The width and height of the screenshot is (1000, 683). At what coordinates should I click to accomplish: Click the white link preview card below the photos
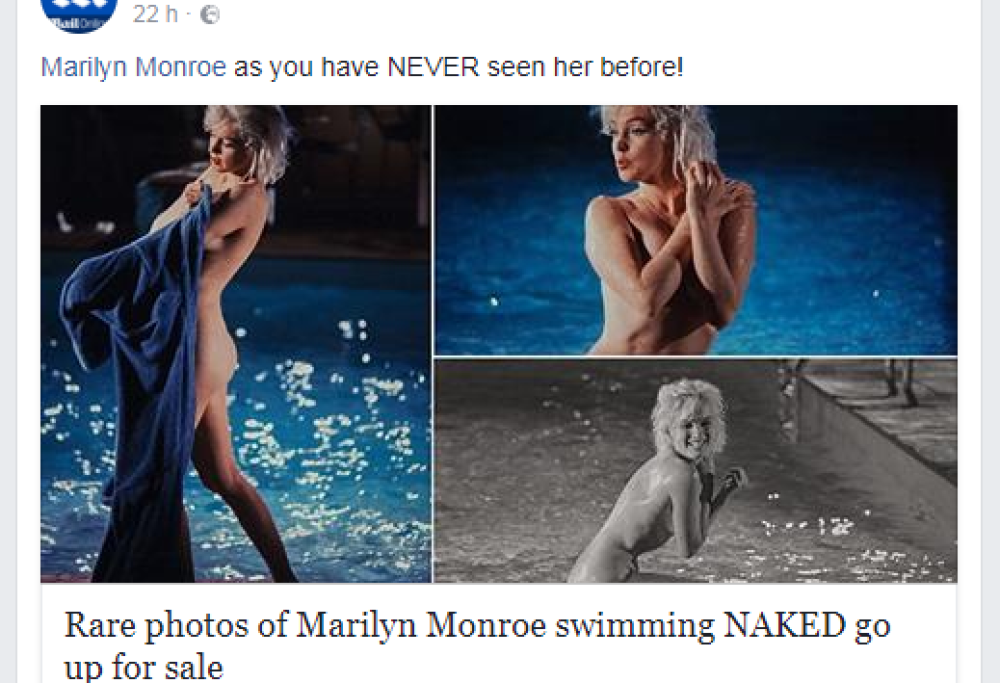click(499, 634)
